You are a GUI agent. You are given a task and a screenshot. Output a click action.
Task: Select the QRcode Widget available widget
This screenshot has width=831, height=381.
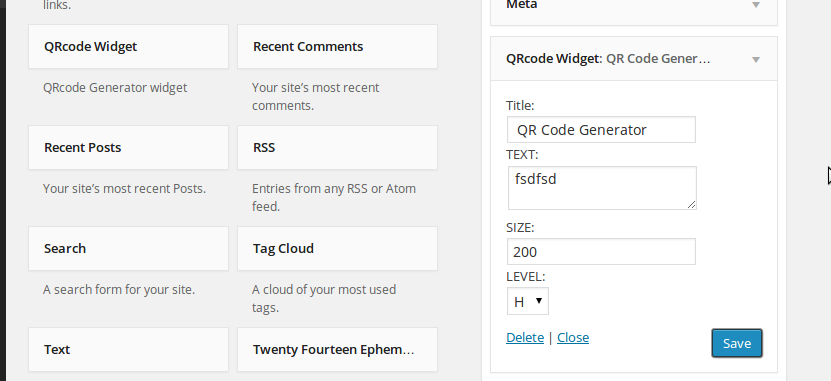(128, 47)
